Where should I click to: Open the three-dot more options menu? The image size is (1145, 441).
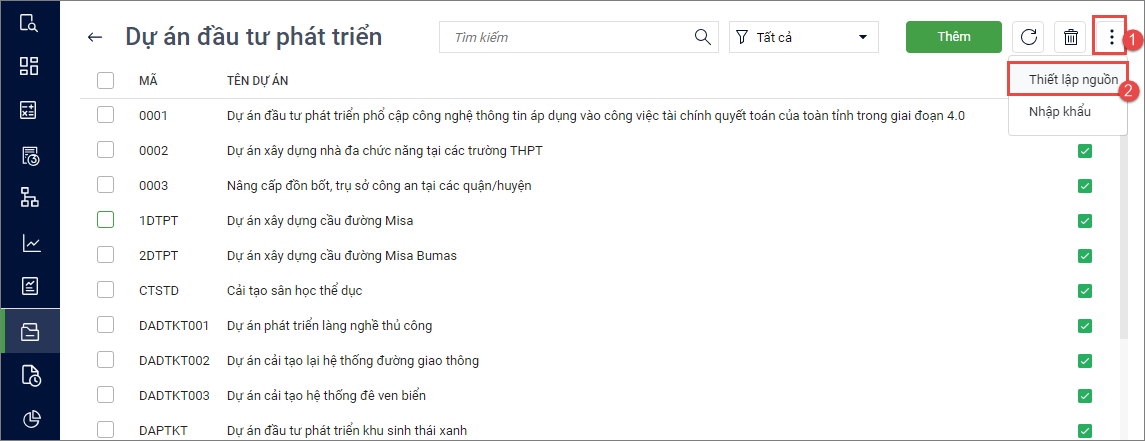[1111, 38]
